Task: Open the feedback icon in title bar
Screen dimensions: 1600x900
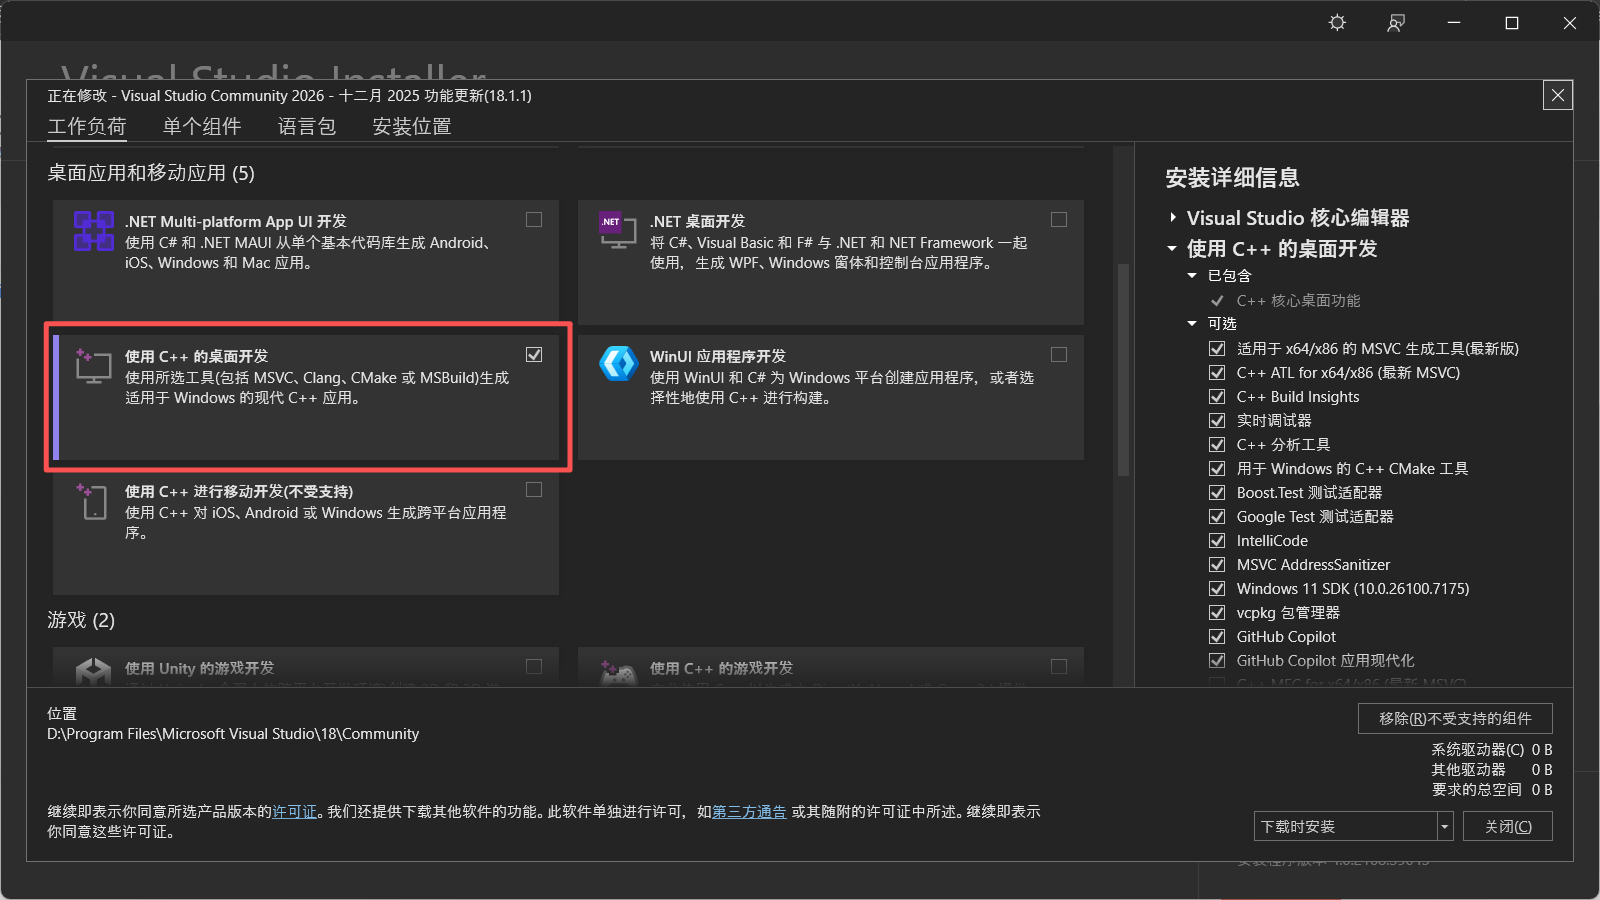Action: click(x=1396, y=22)
